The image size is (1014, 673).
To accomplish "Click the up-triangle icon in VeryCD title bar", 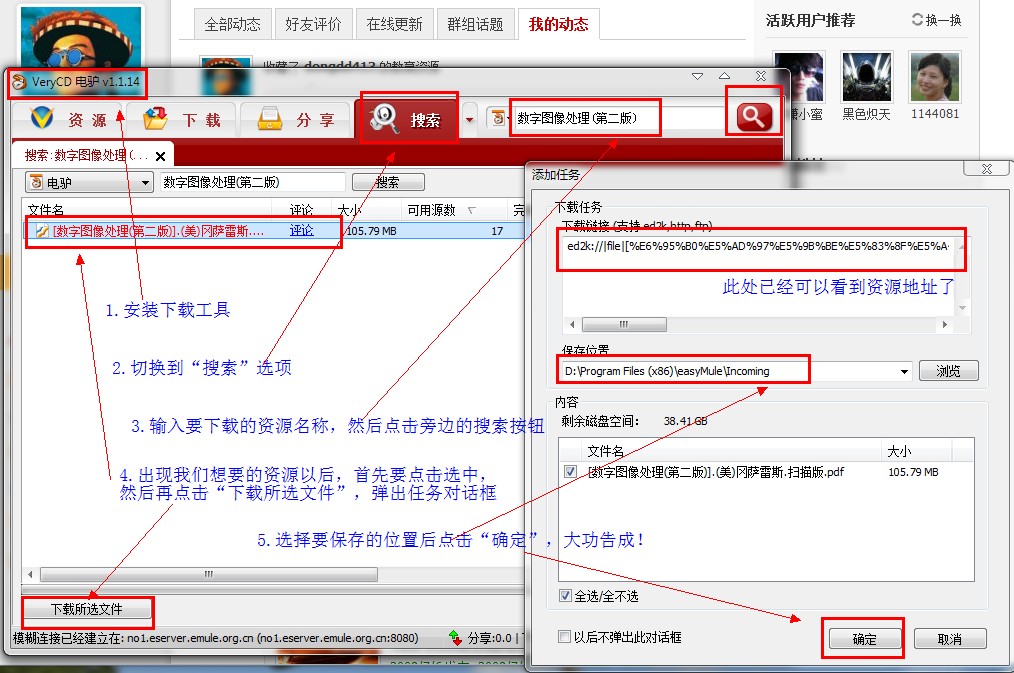I will point(724,76).
